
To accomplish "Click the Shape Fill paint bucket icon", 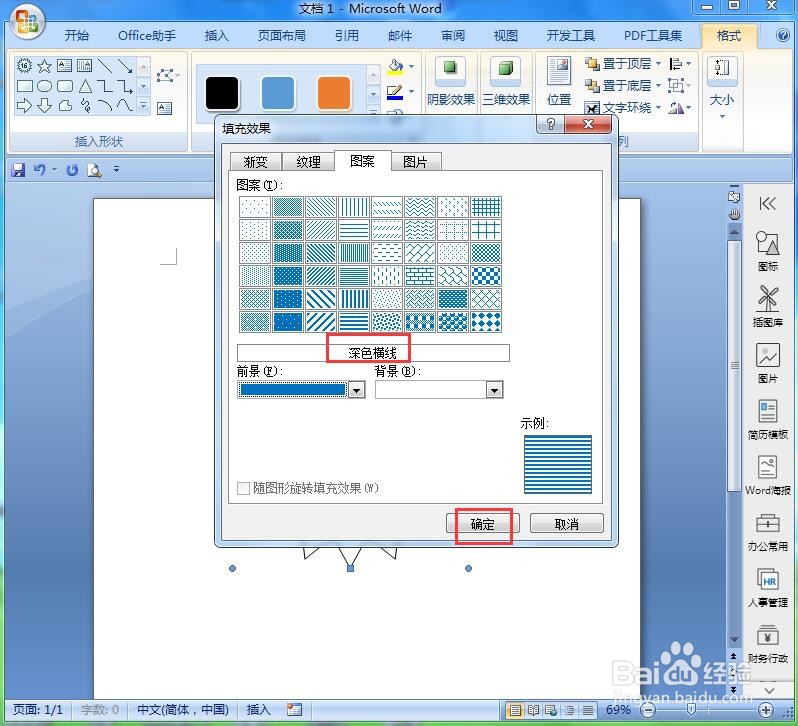I will (395, 66).
